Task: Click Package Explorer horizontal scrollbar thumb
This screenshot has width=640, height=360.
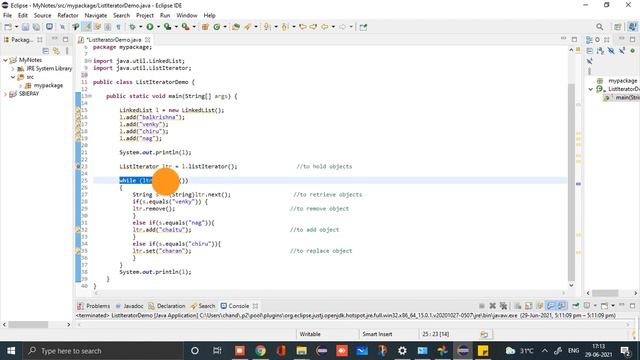Action: 28,324
